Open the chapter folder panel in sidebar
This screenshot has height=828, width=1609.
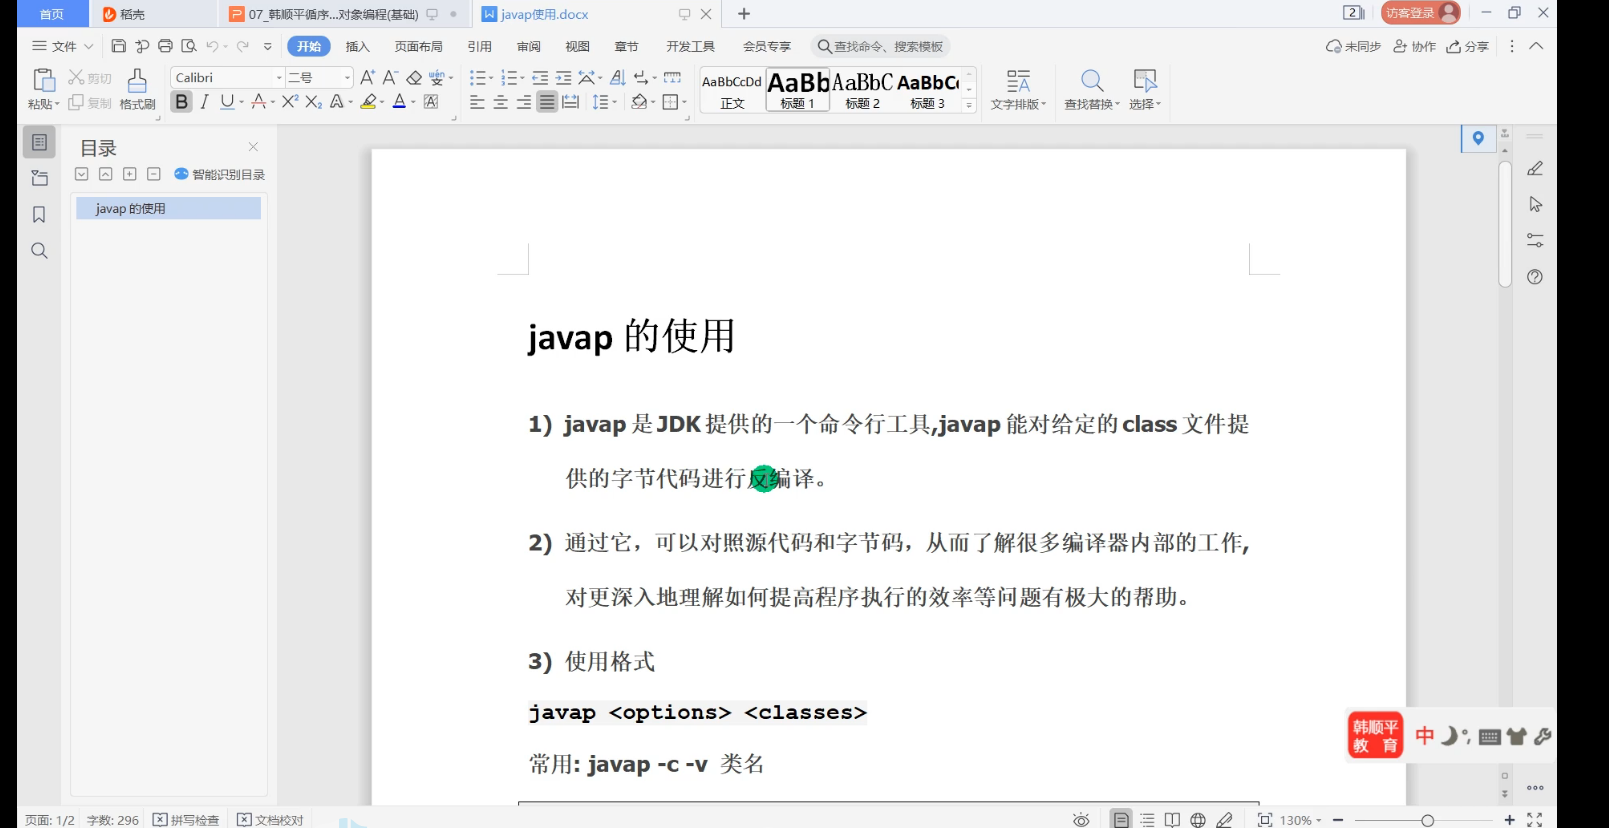coord(39,178)
